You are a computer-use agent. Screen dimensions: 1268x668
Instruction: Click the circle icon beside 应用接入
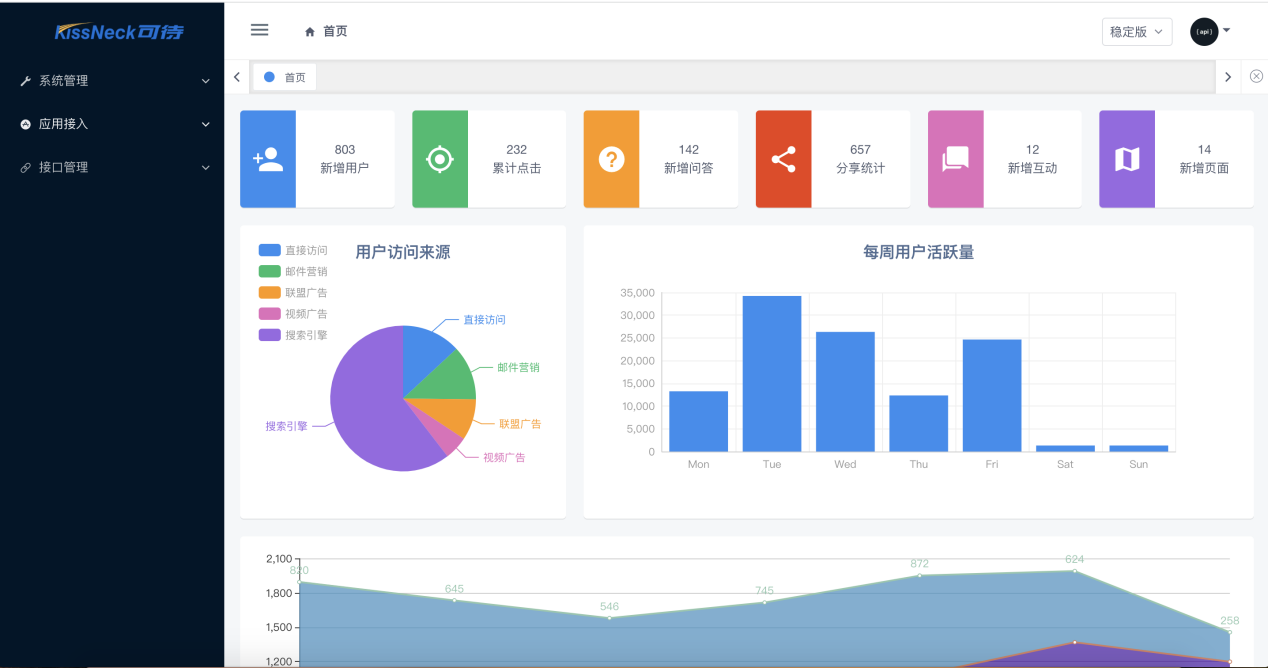(25, 124)
